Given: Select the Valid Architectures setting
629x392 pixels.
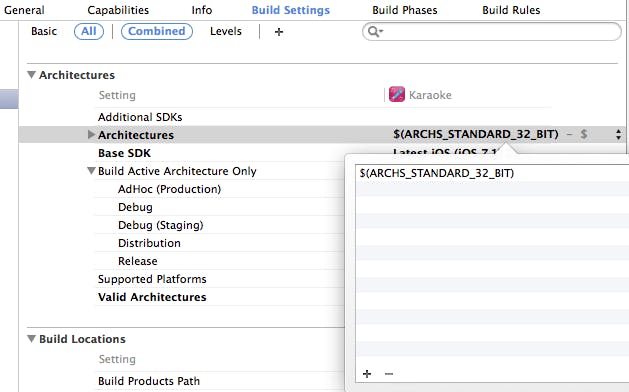Looking at the screenshot, I should [x=152, y=297].
